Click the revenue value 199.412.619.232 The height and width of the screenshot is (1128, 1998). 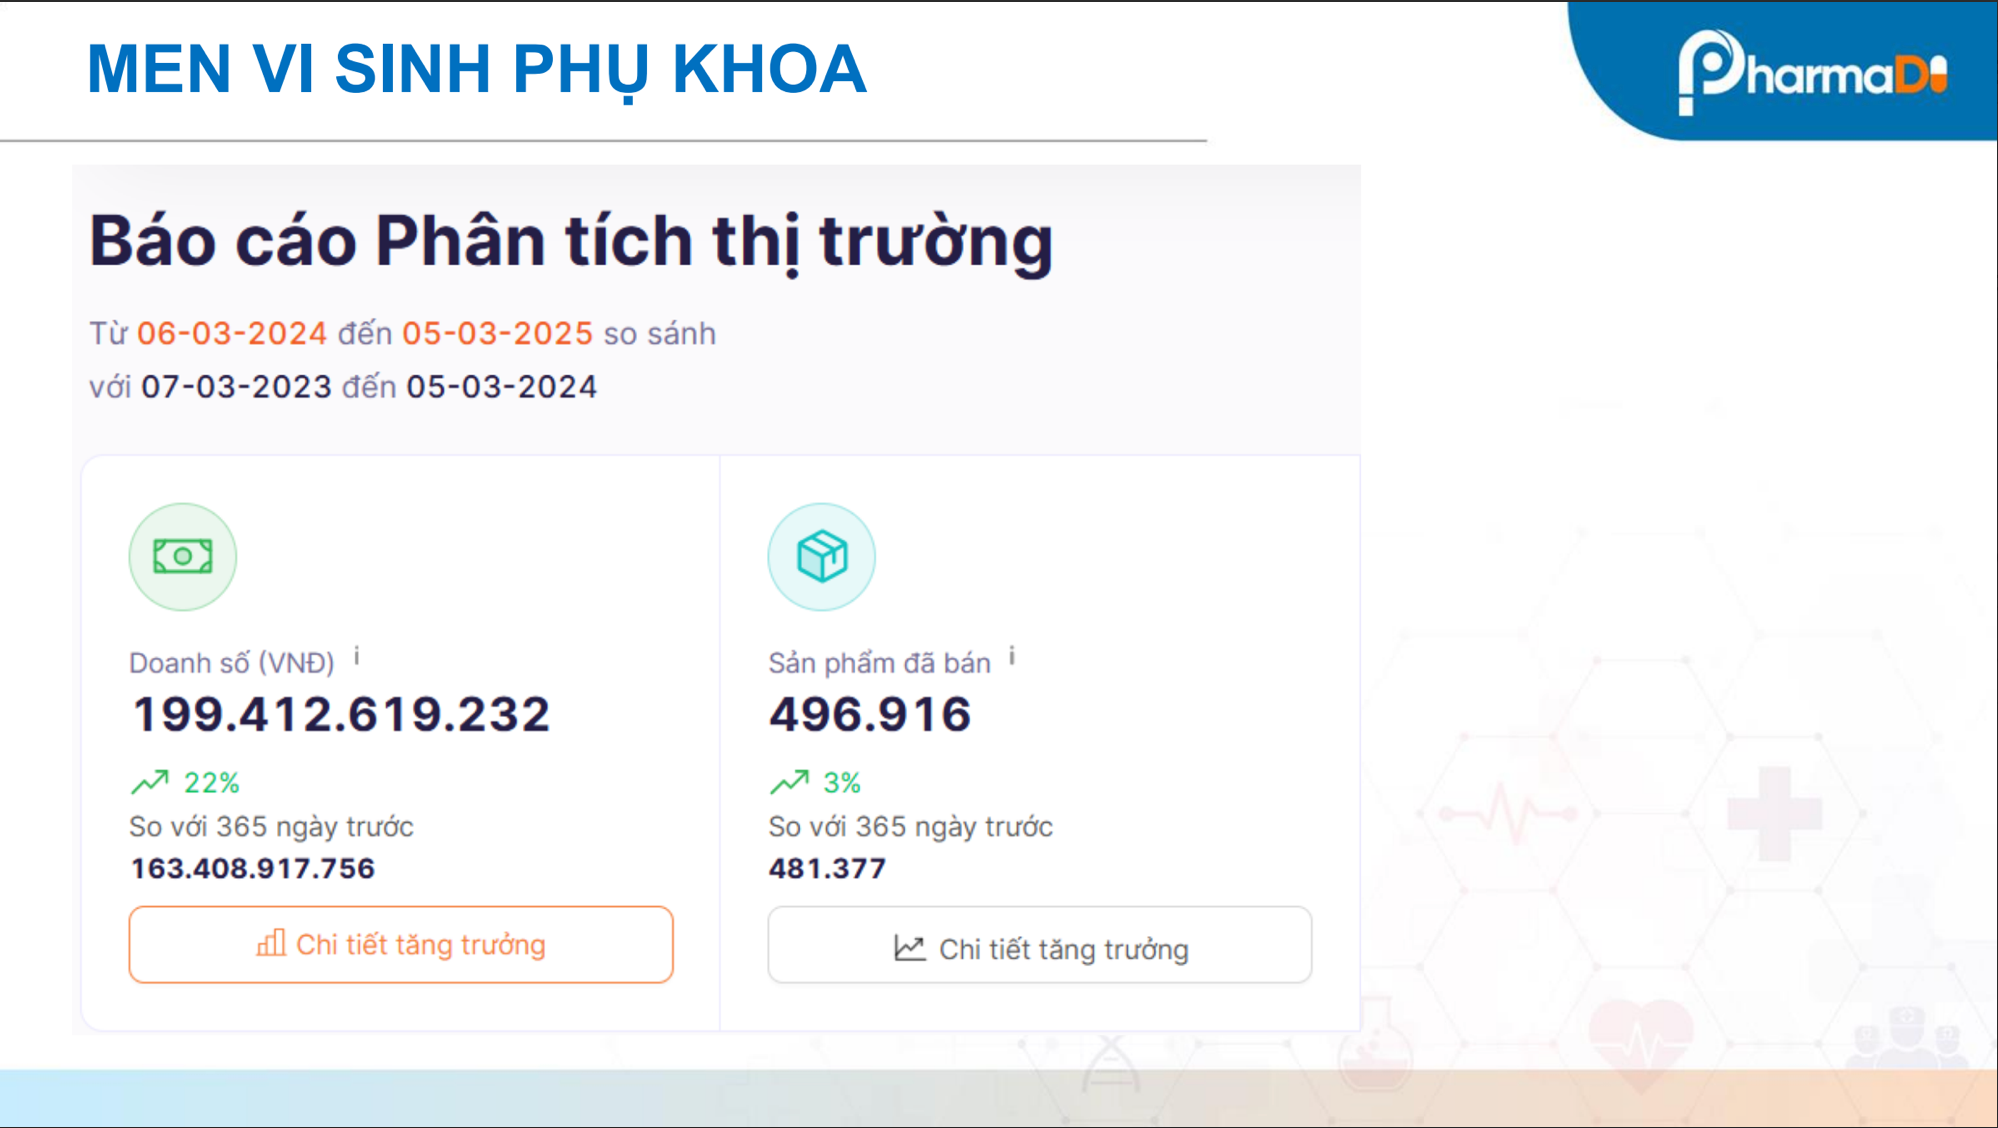340,712
